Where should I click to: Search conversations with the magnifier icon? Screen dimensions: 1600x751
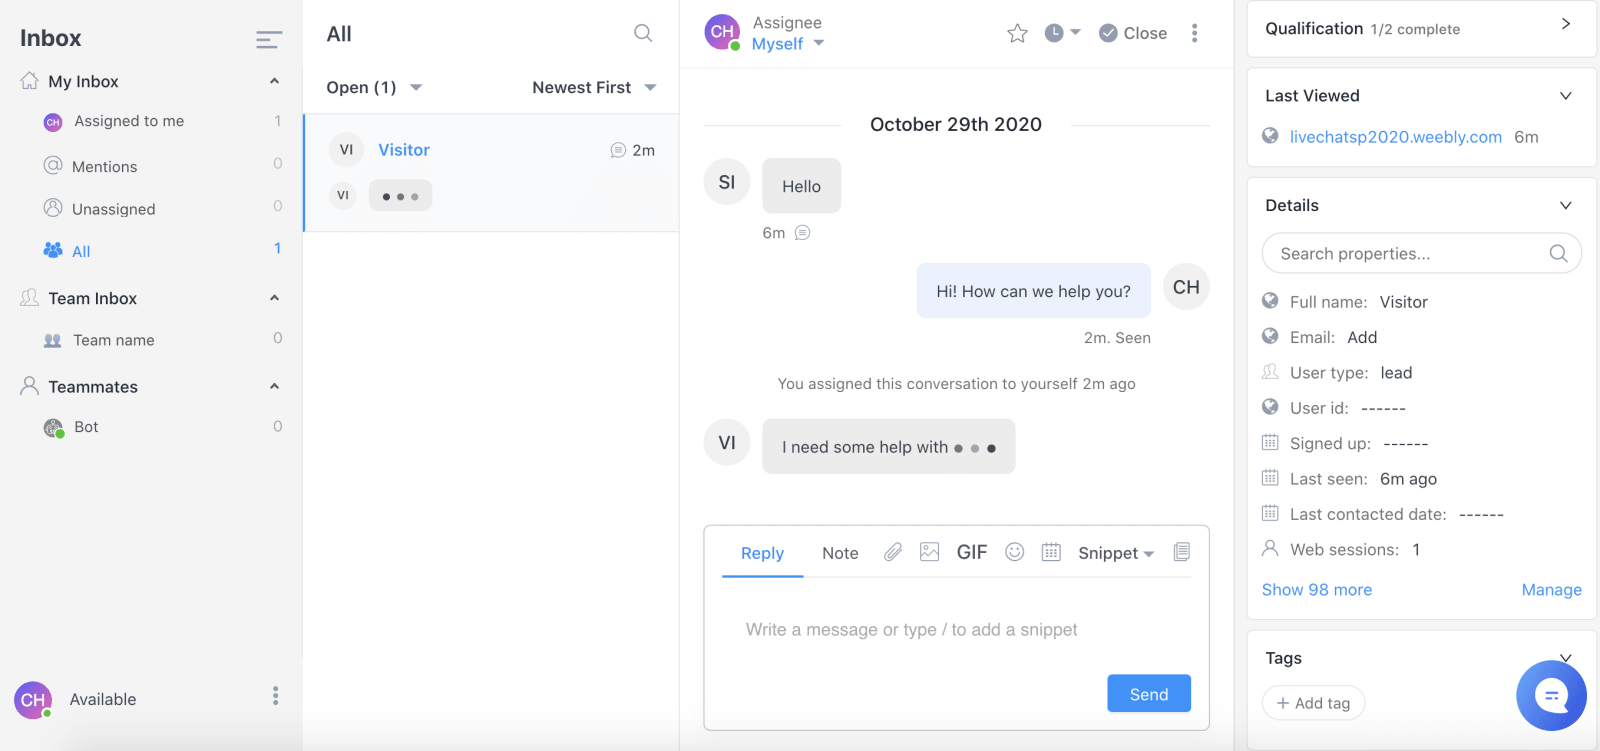tap(643, 34)
